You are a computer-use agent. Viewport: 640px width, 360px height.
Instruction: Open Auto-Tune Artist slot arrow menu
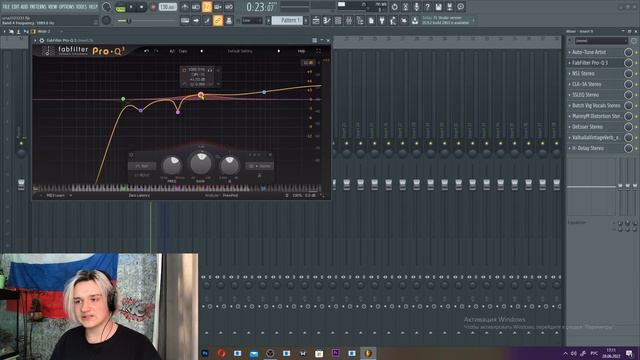570,52
